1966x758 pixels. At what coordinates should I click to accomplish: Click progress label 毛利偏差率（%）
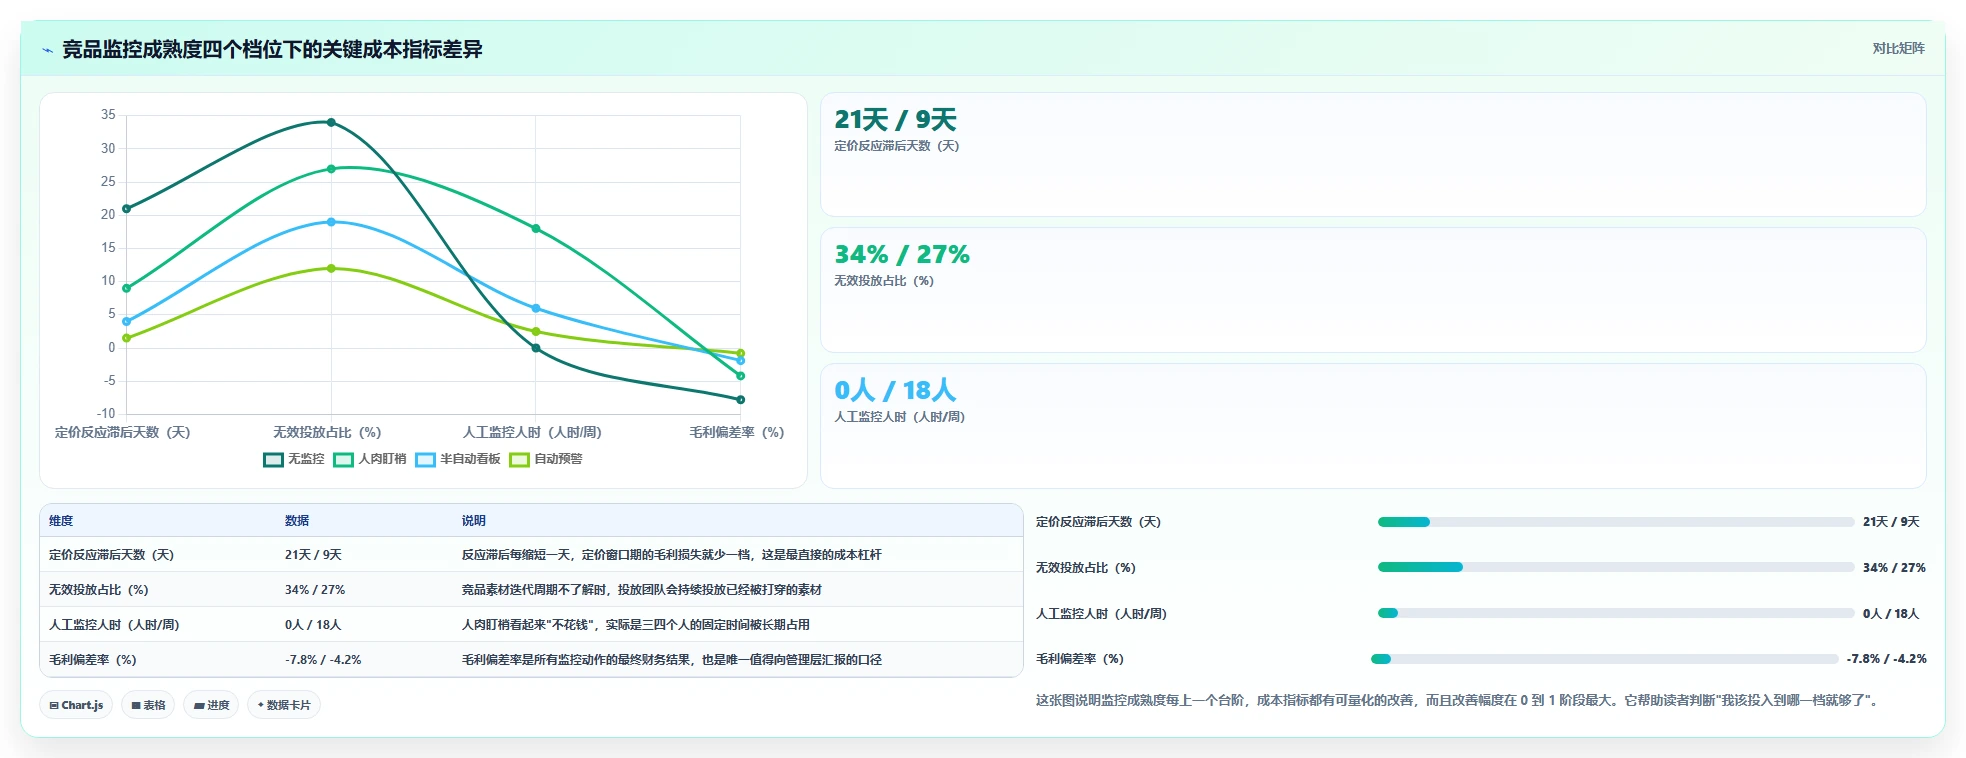point(1080,659)
